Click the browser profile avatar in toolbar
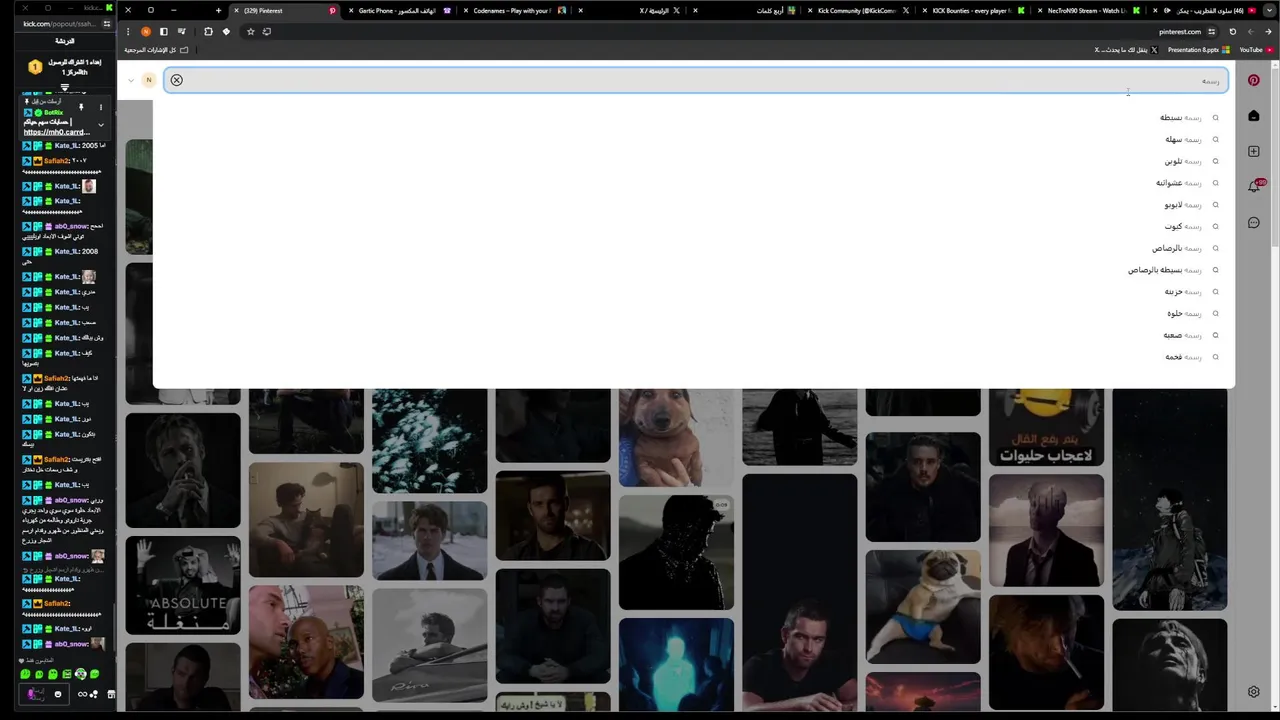Image resolution: width=1280 pixels, height=720 pixels. [x=146, y=31]
